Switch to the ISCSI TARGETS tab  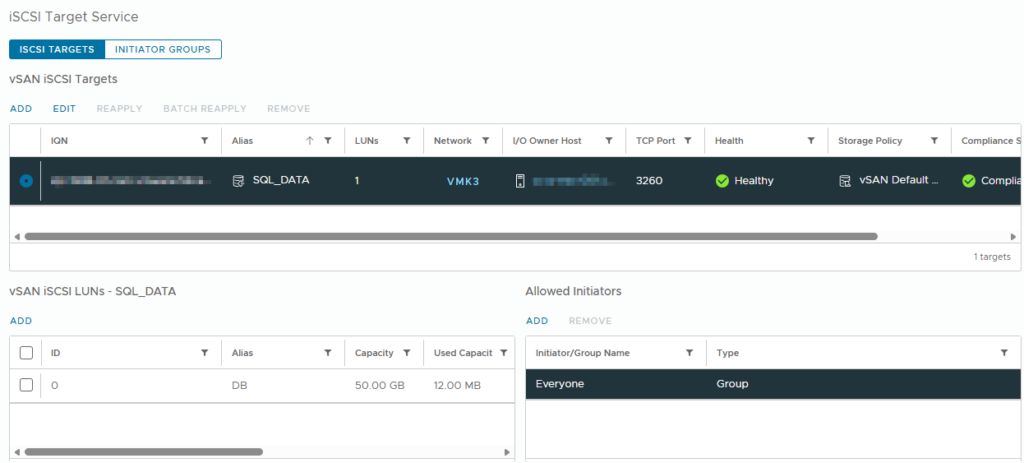[x=57, y=50]
